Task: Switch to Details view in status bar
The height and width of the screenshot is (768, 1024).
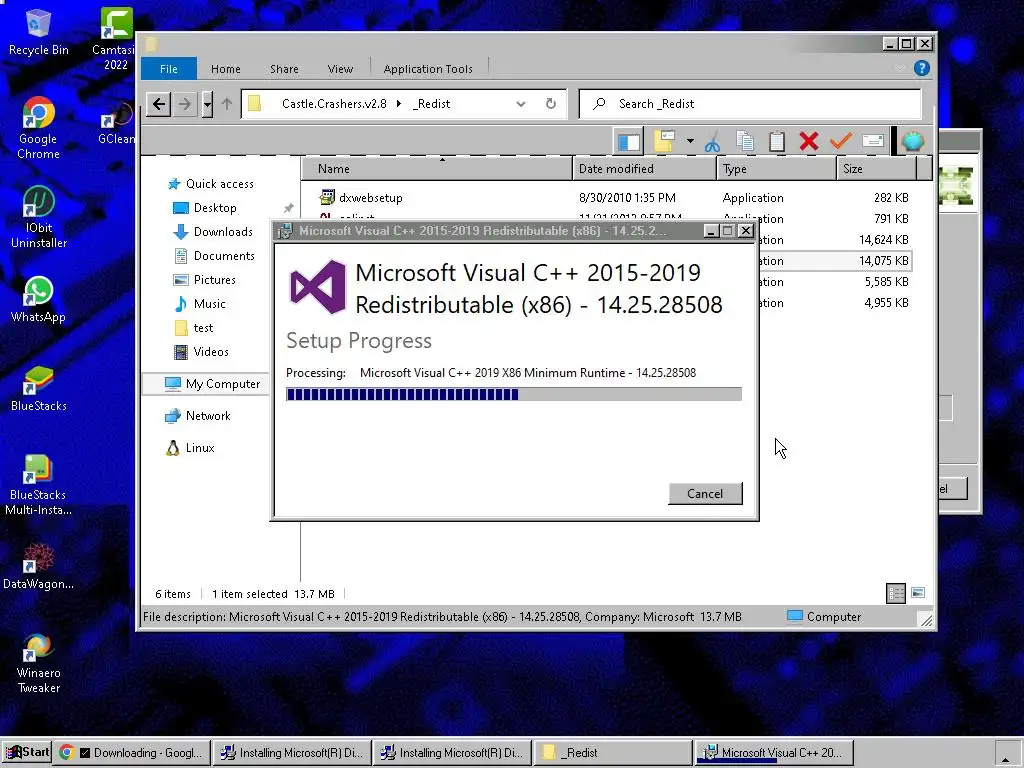Action: (x=895, y=593)
